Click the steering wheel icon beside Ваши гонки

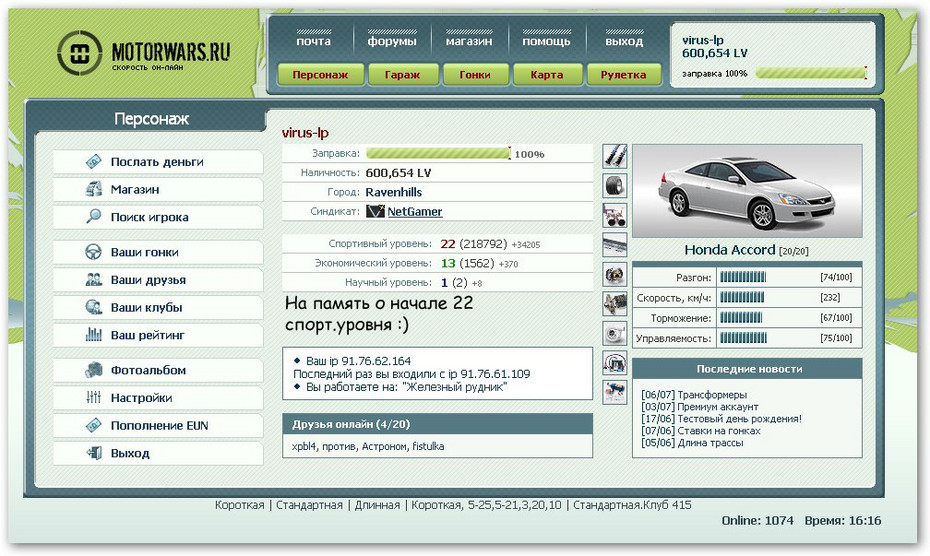[94, 252]
